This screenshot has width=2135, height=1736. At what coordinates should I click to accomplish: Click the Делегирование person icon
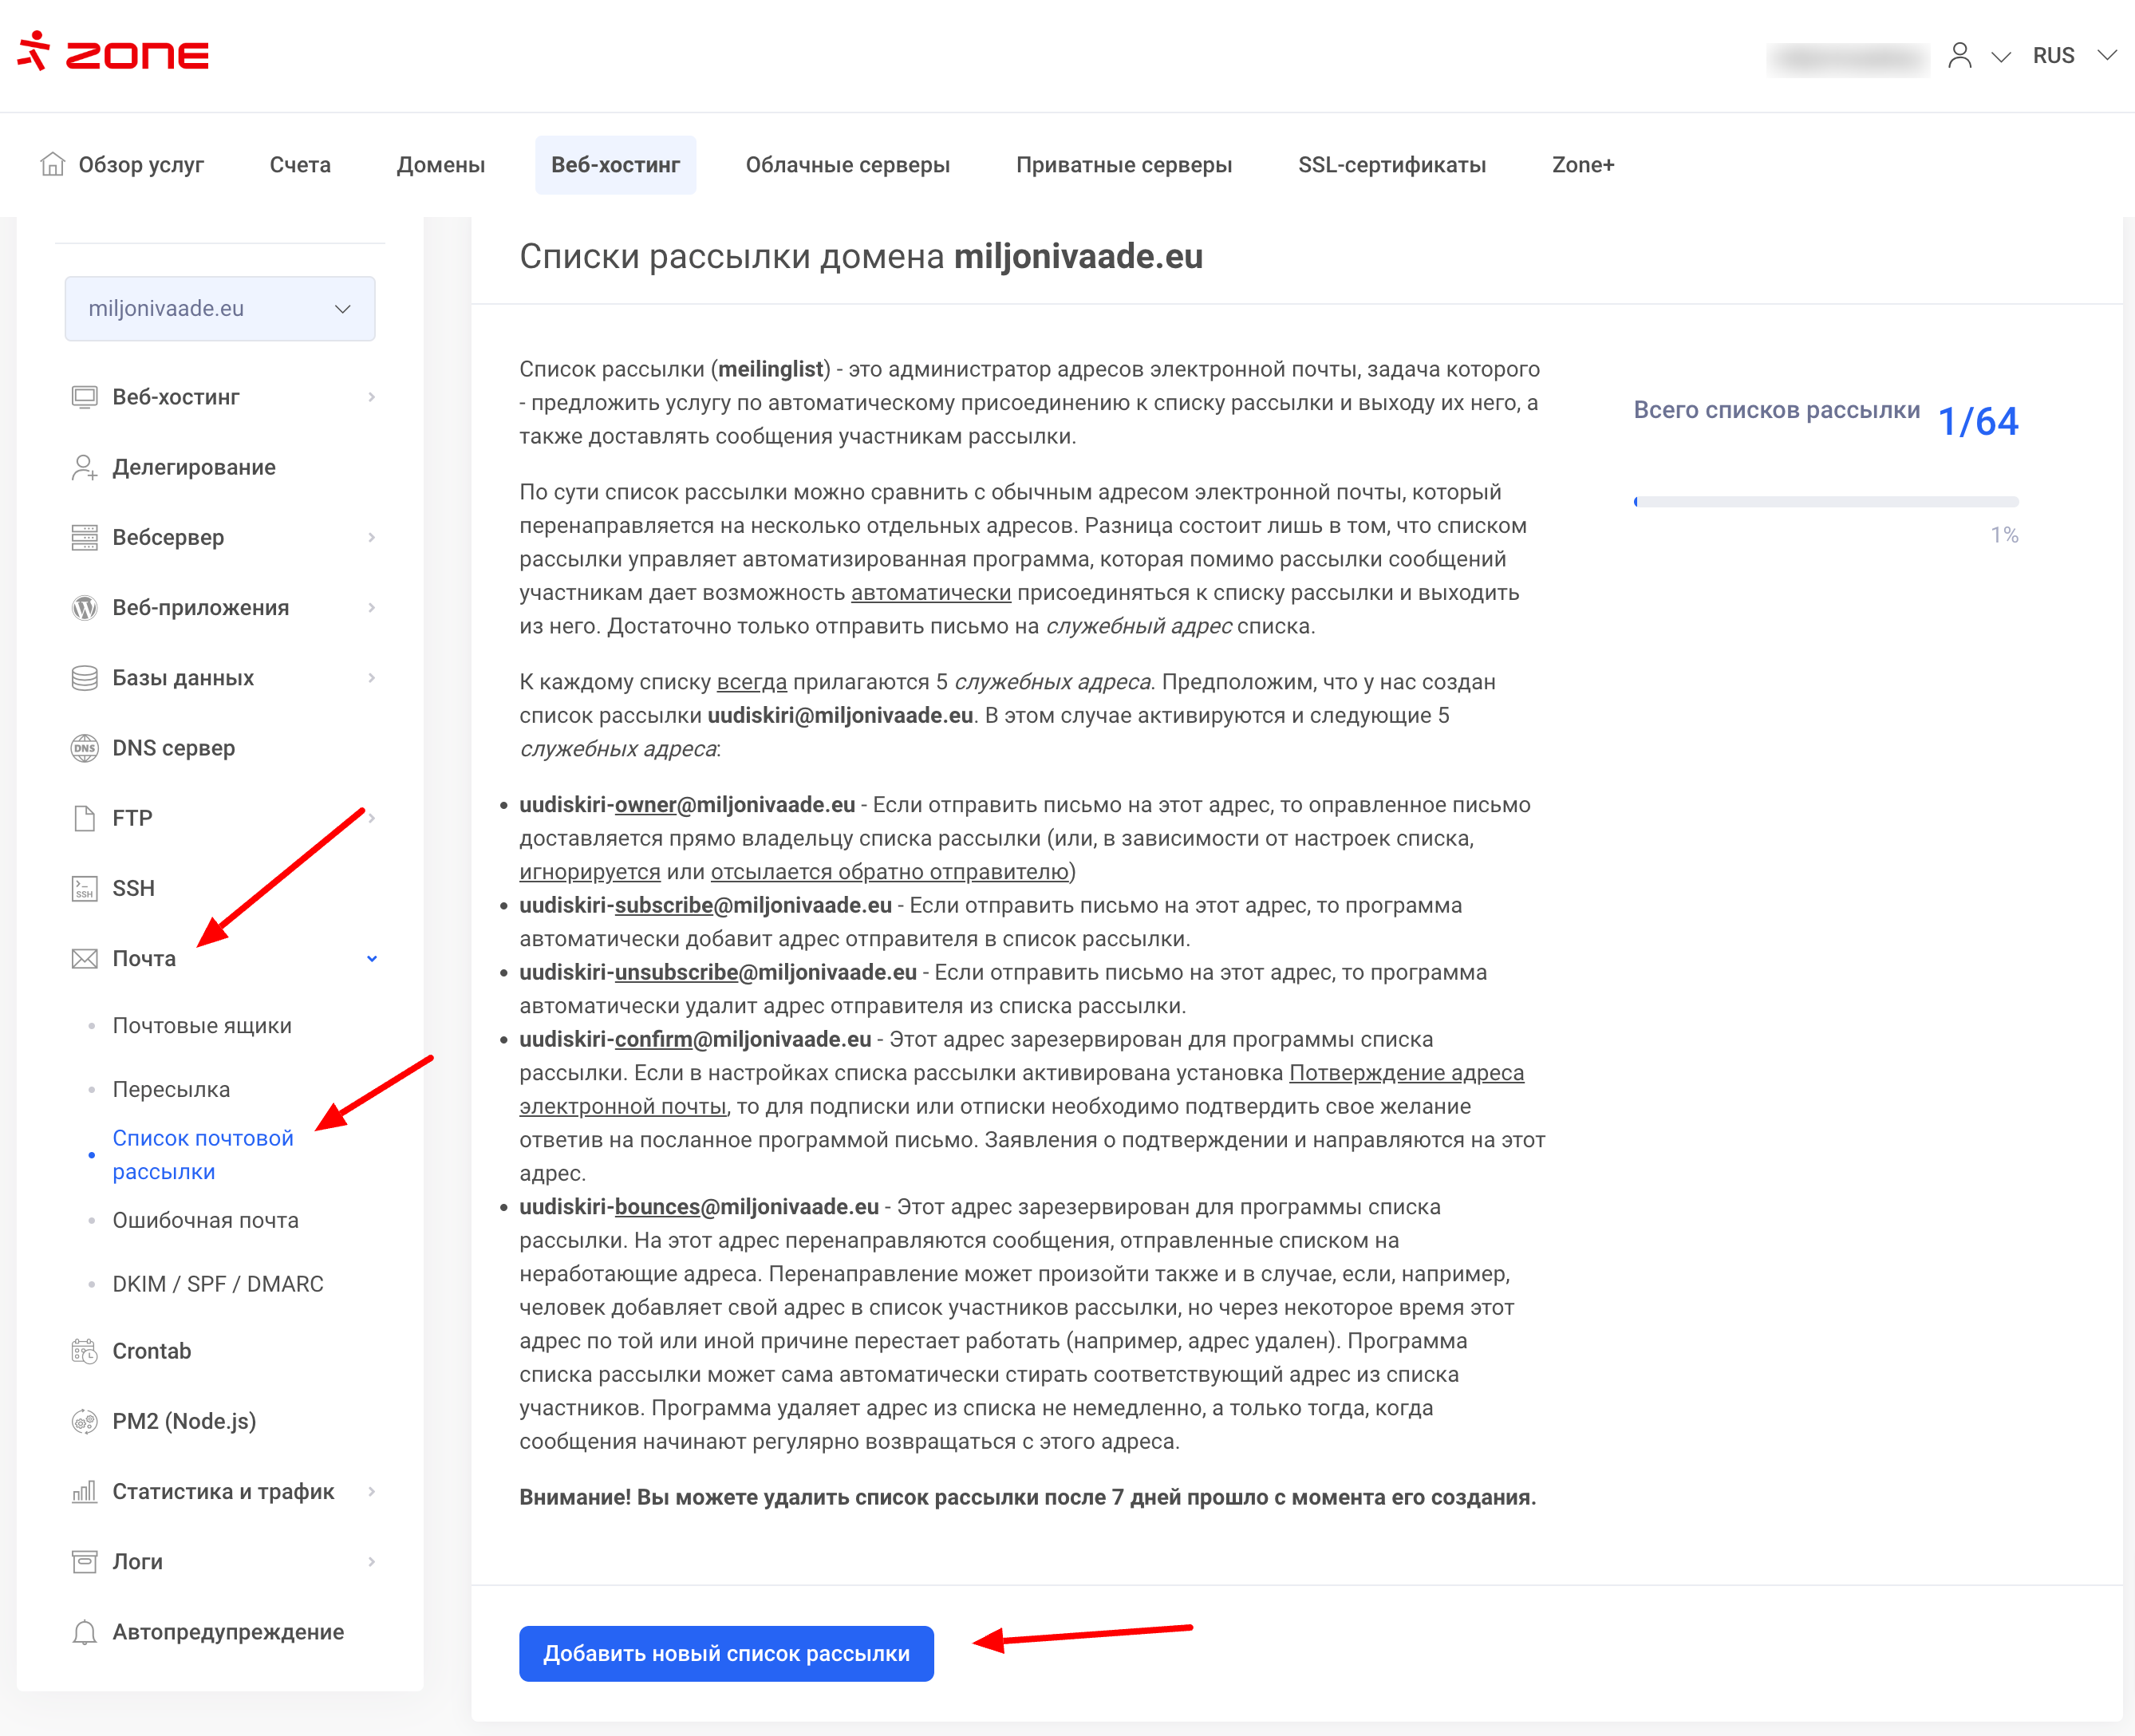[84, 467]
